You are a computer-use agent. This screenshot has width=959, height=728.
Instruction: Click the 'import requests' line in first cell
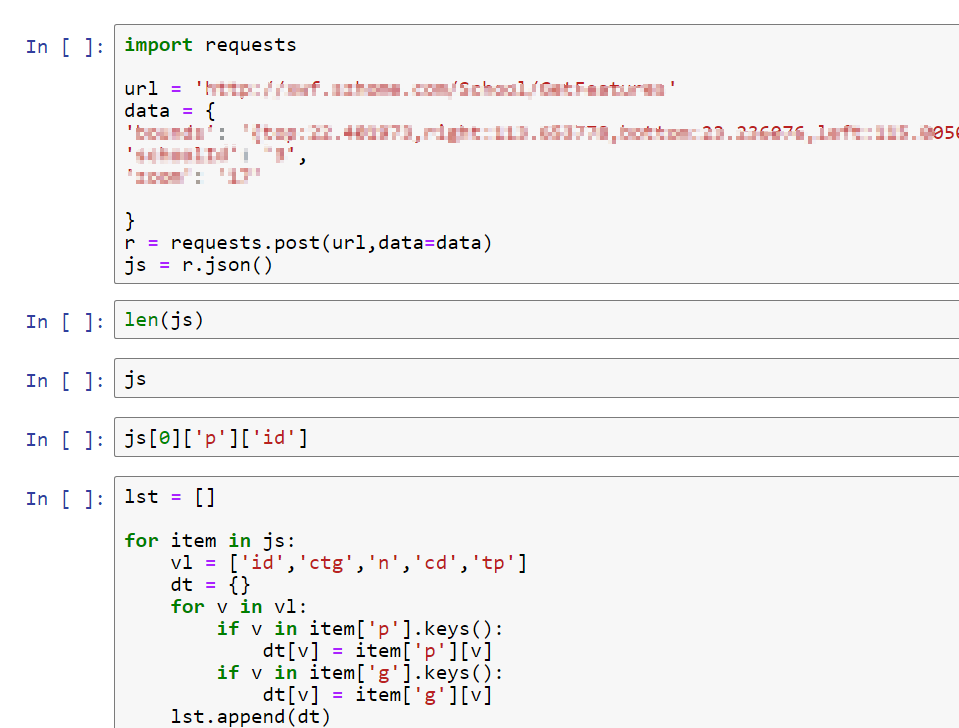(210, 45)
